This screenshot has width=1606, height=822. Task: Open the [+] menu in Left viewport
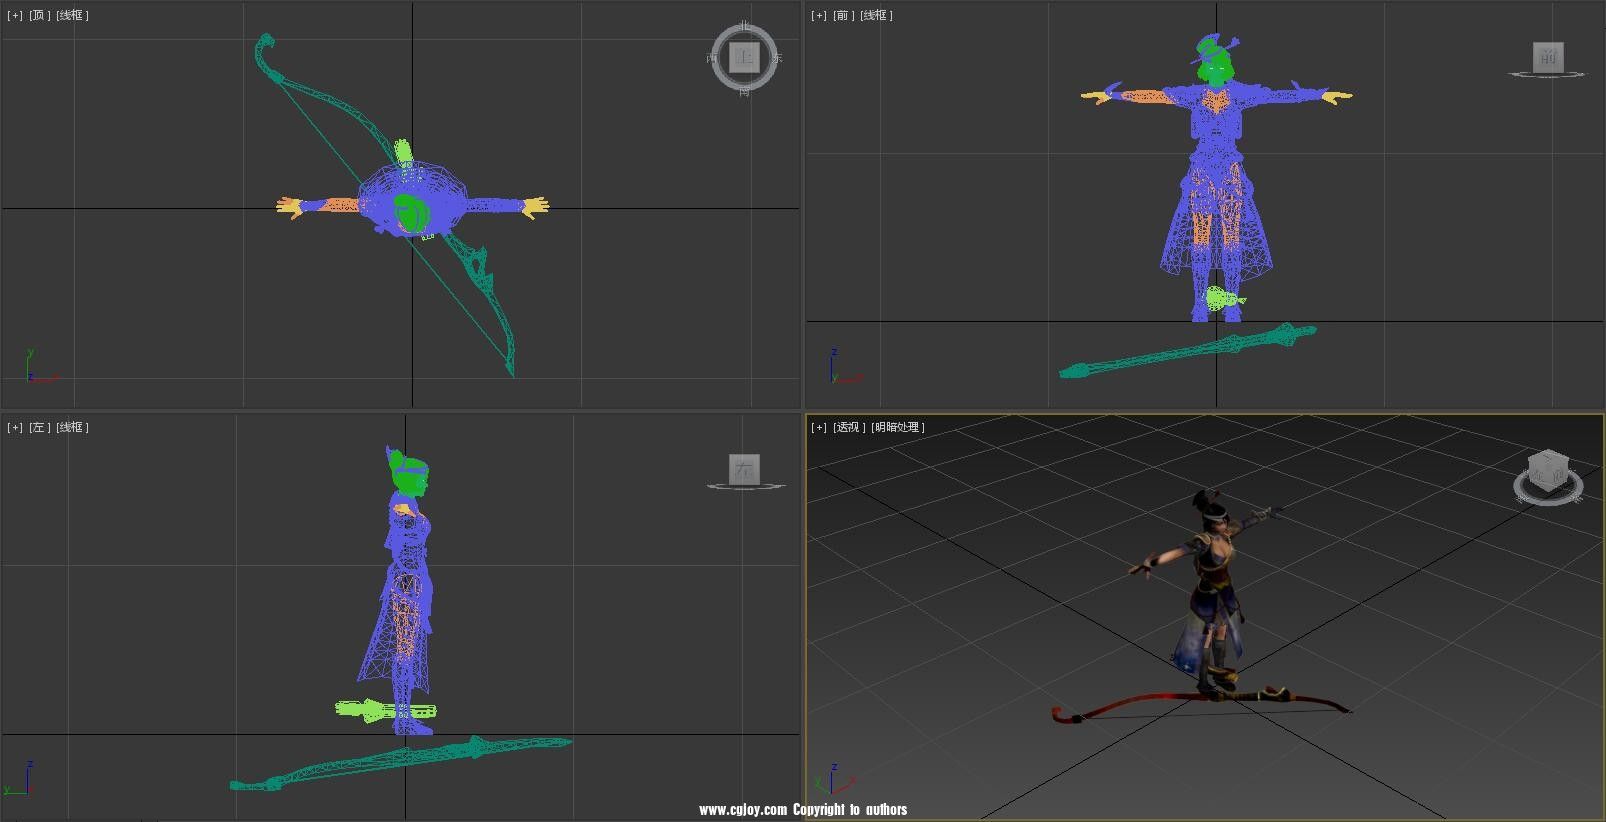[15, 427]
